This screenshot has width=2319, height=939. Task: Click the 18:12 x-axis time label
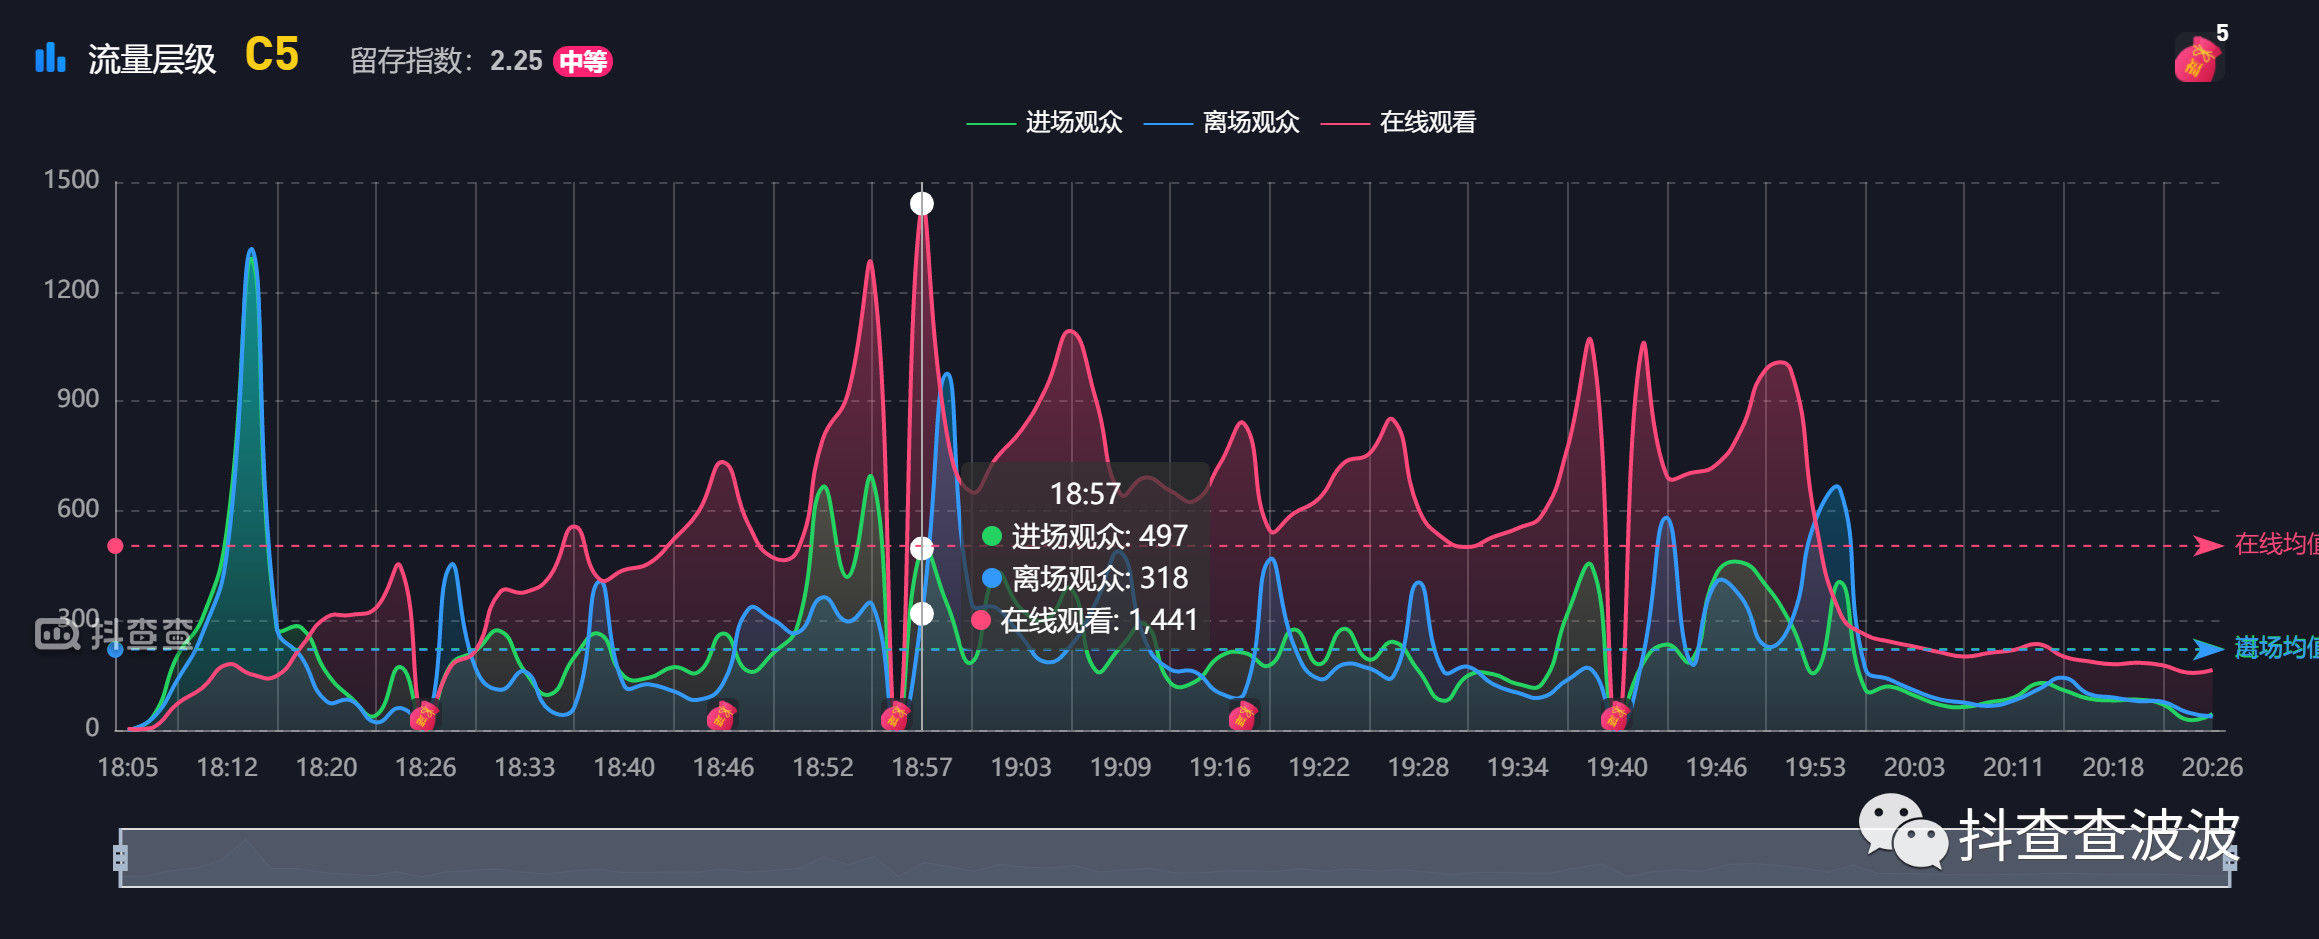point(227,767)
